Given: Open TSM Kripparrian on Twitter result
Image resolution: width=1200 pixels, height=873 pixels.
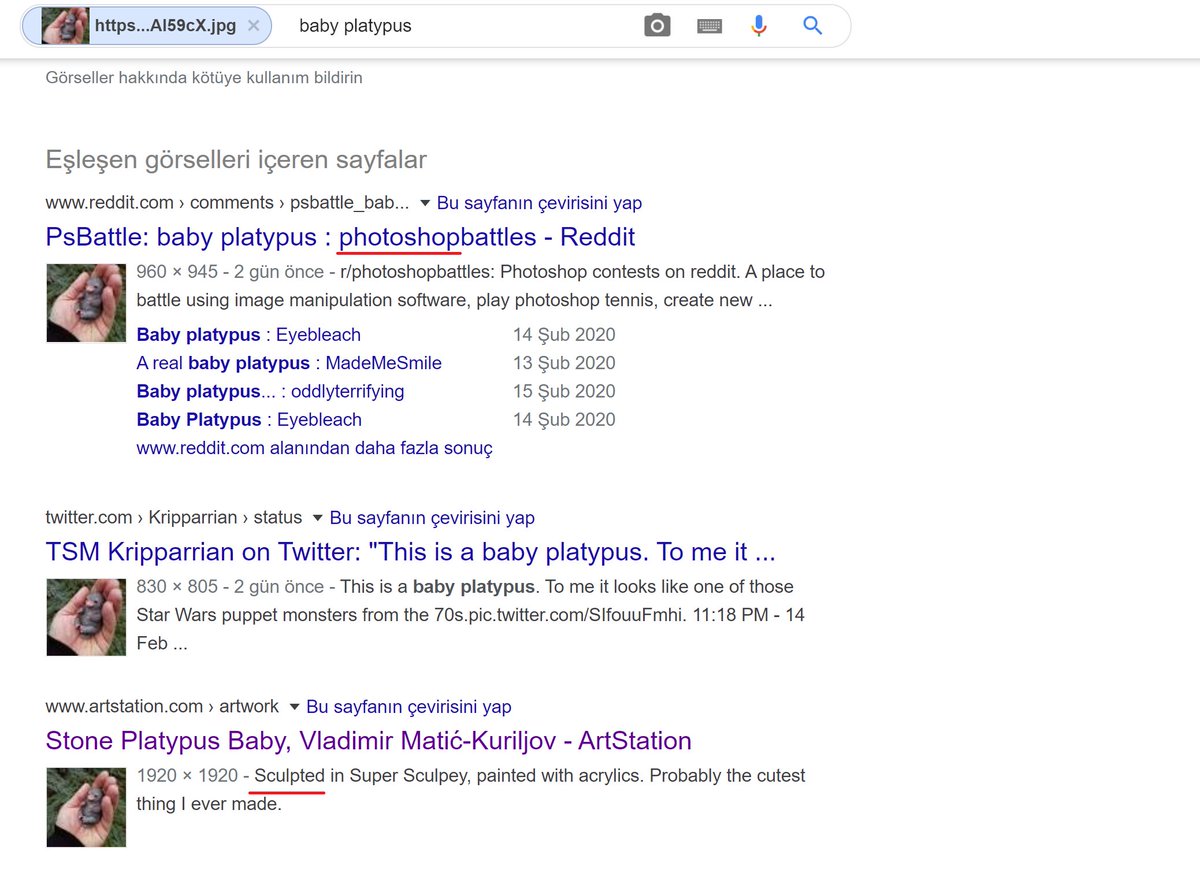Looking at the screenshot, I should click(x=410, y=552).
